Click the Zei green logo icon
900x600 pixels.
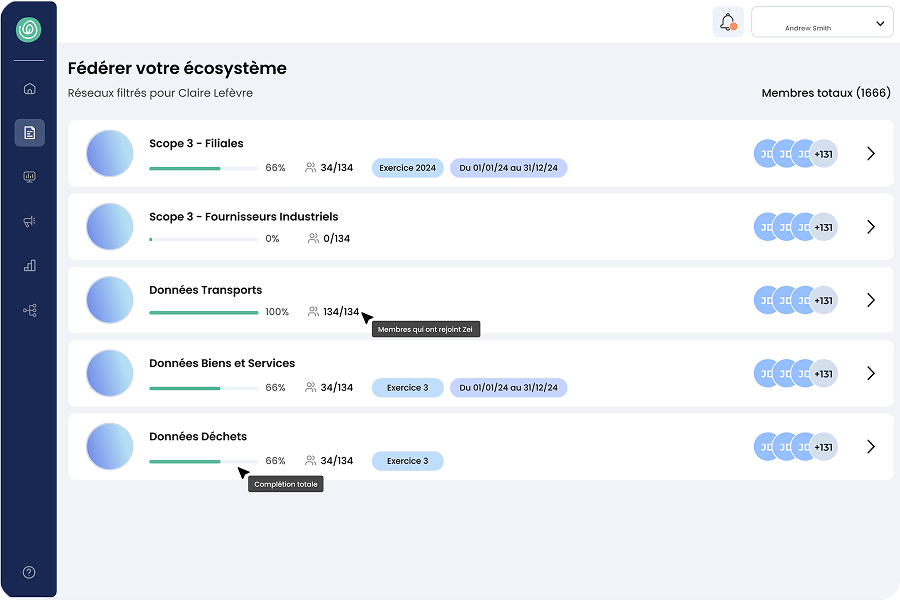(29, 29)
